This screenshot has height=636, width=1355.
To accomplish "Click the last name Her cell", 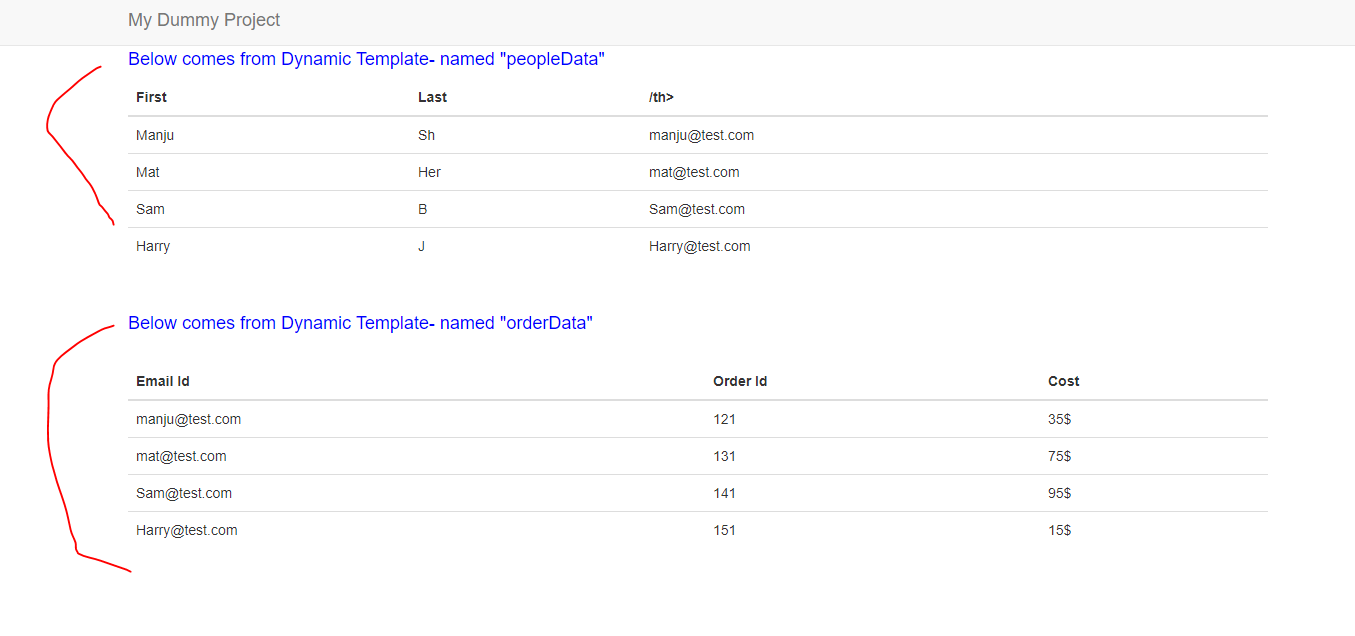I will click(x=429, y=172).
